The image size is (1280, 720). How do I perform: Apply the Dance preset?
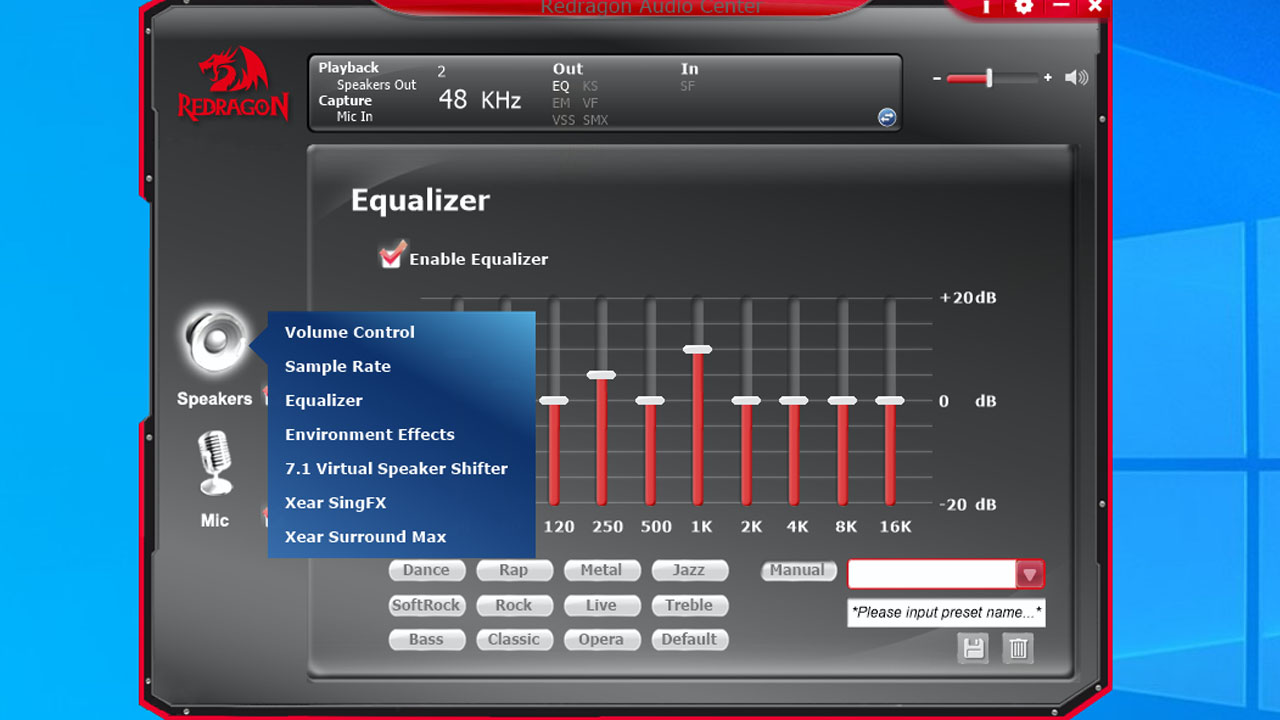coord(426,570)
